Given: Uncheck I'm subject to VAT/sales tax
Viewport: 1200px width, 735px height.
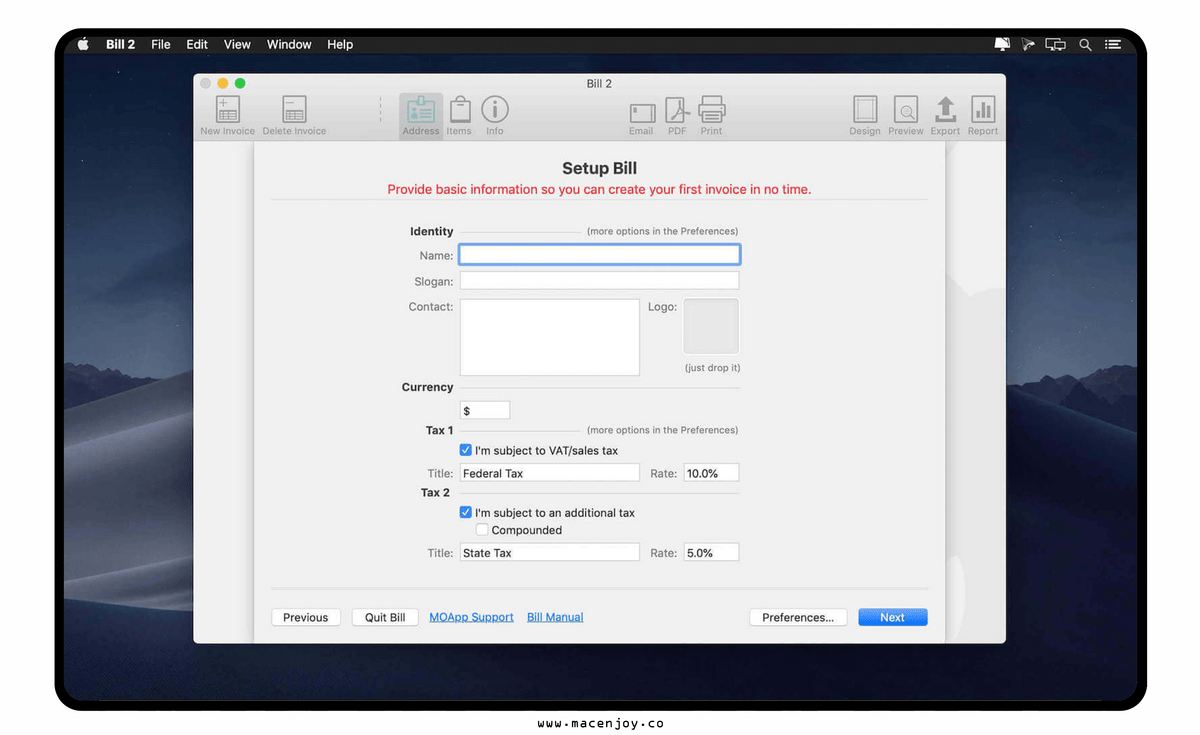Looking at the screenshot, I should coord(465,451).
